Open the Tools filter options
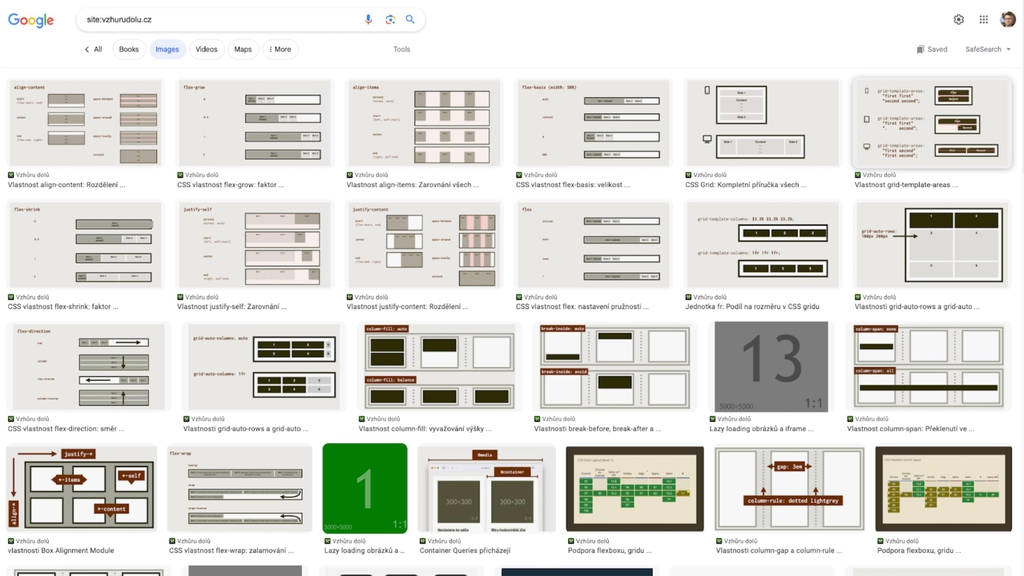This screenshot has height=576, width=1024. pos(401,49)
